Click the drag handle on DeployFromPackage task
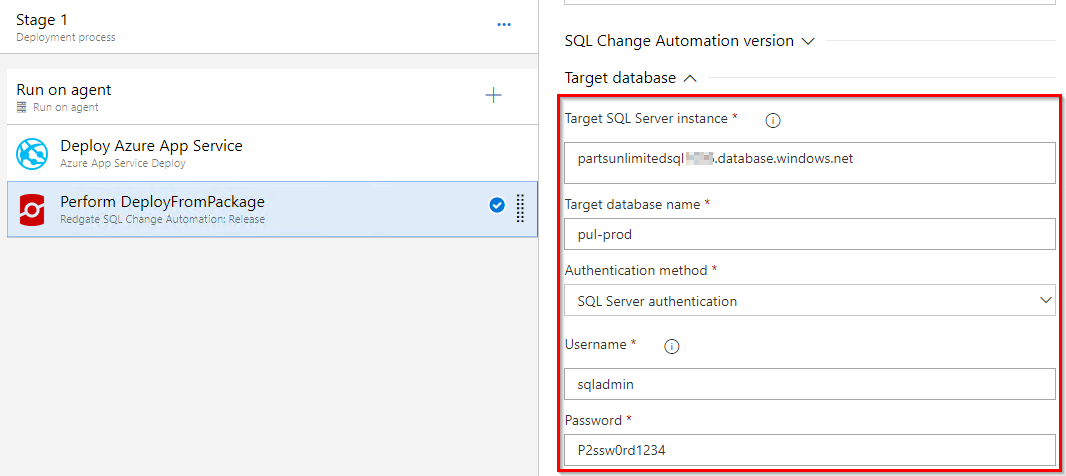 [x=520, y=208]
